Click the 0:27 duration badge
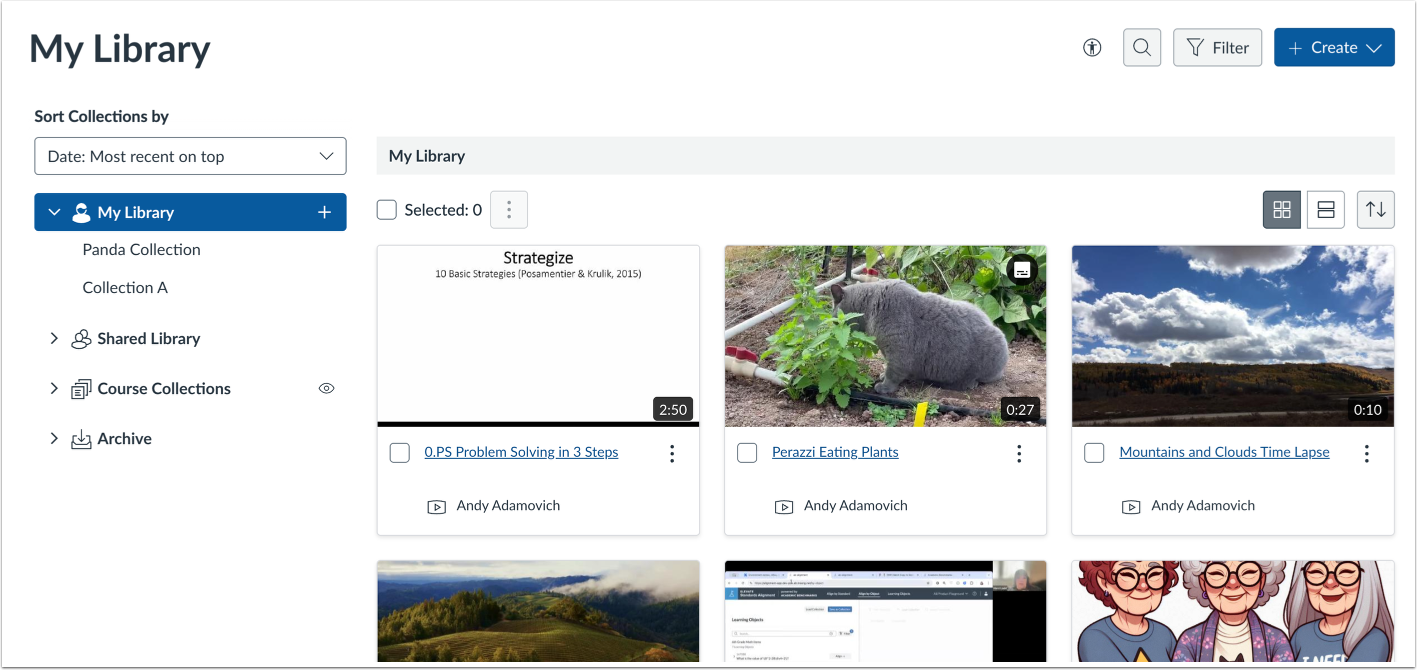 (x=1020, y=409)
